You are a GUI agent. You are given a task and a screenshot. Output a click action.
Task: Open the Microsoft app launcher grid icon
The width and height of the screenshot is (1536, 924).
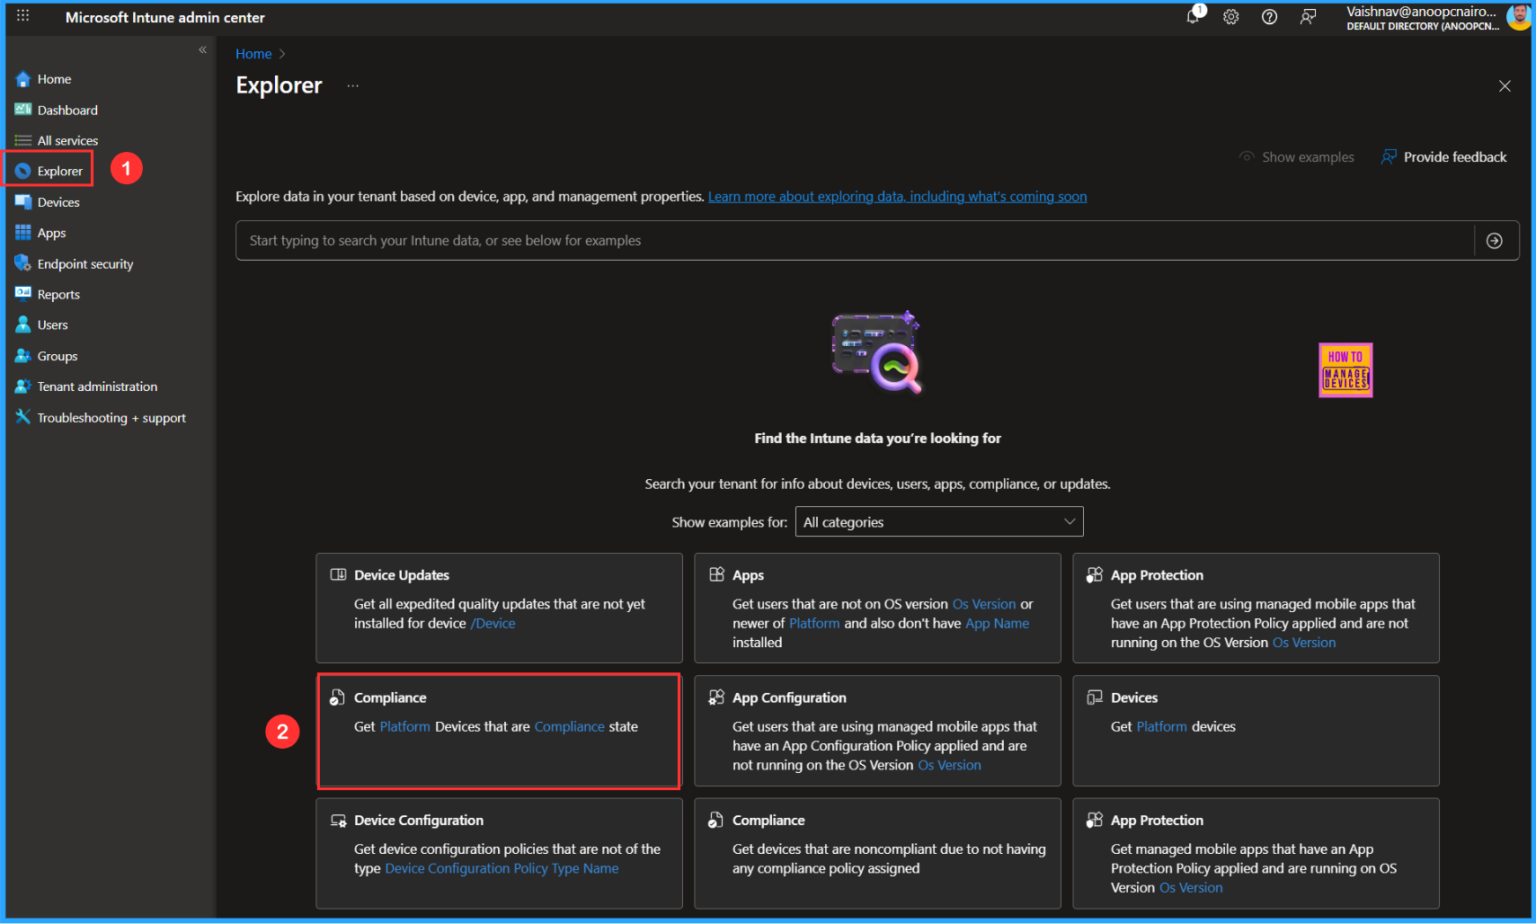22,16
